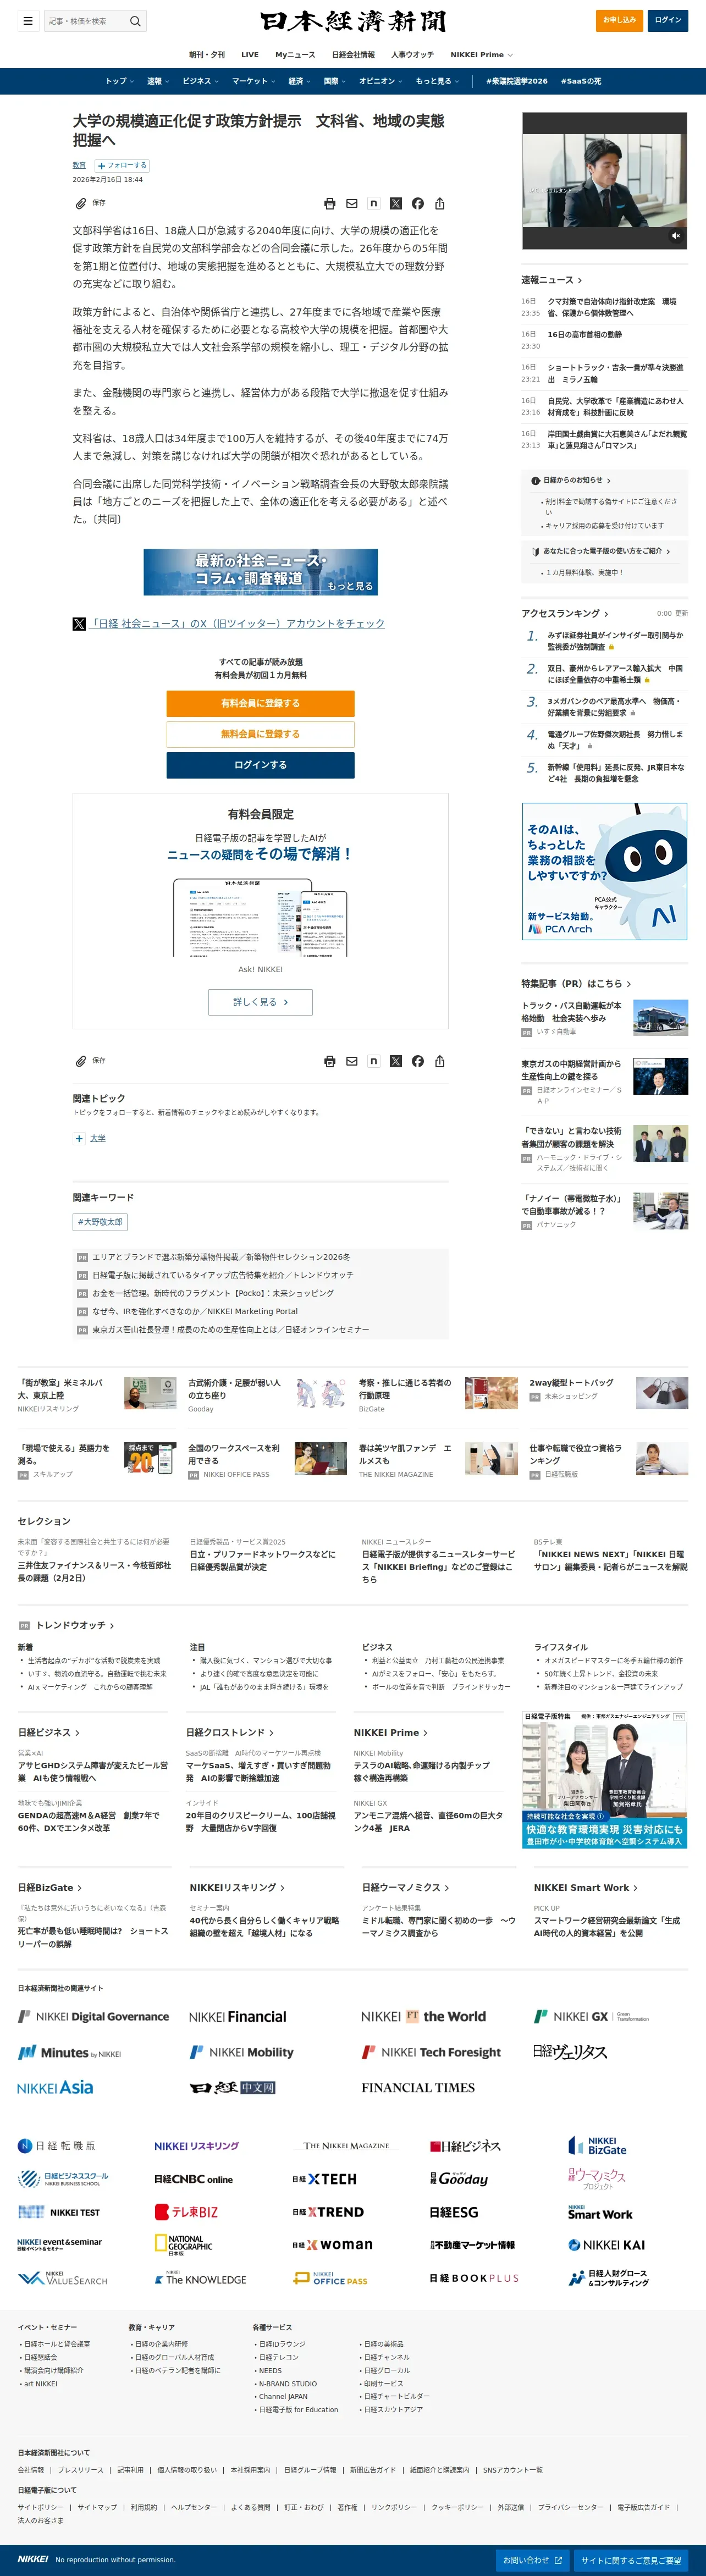
Task: Open the PCA Arch robot advertisement
Action: 604,871
